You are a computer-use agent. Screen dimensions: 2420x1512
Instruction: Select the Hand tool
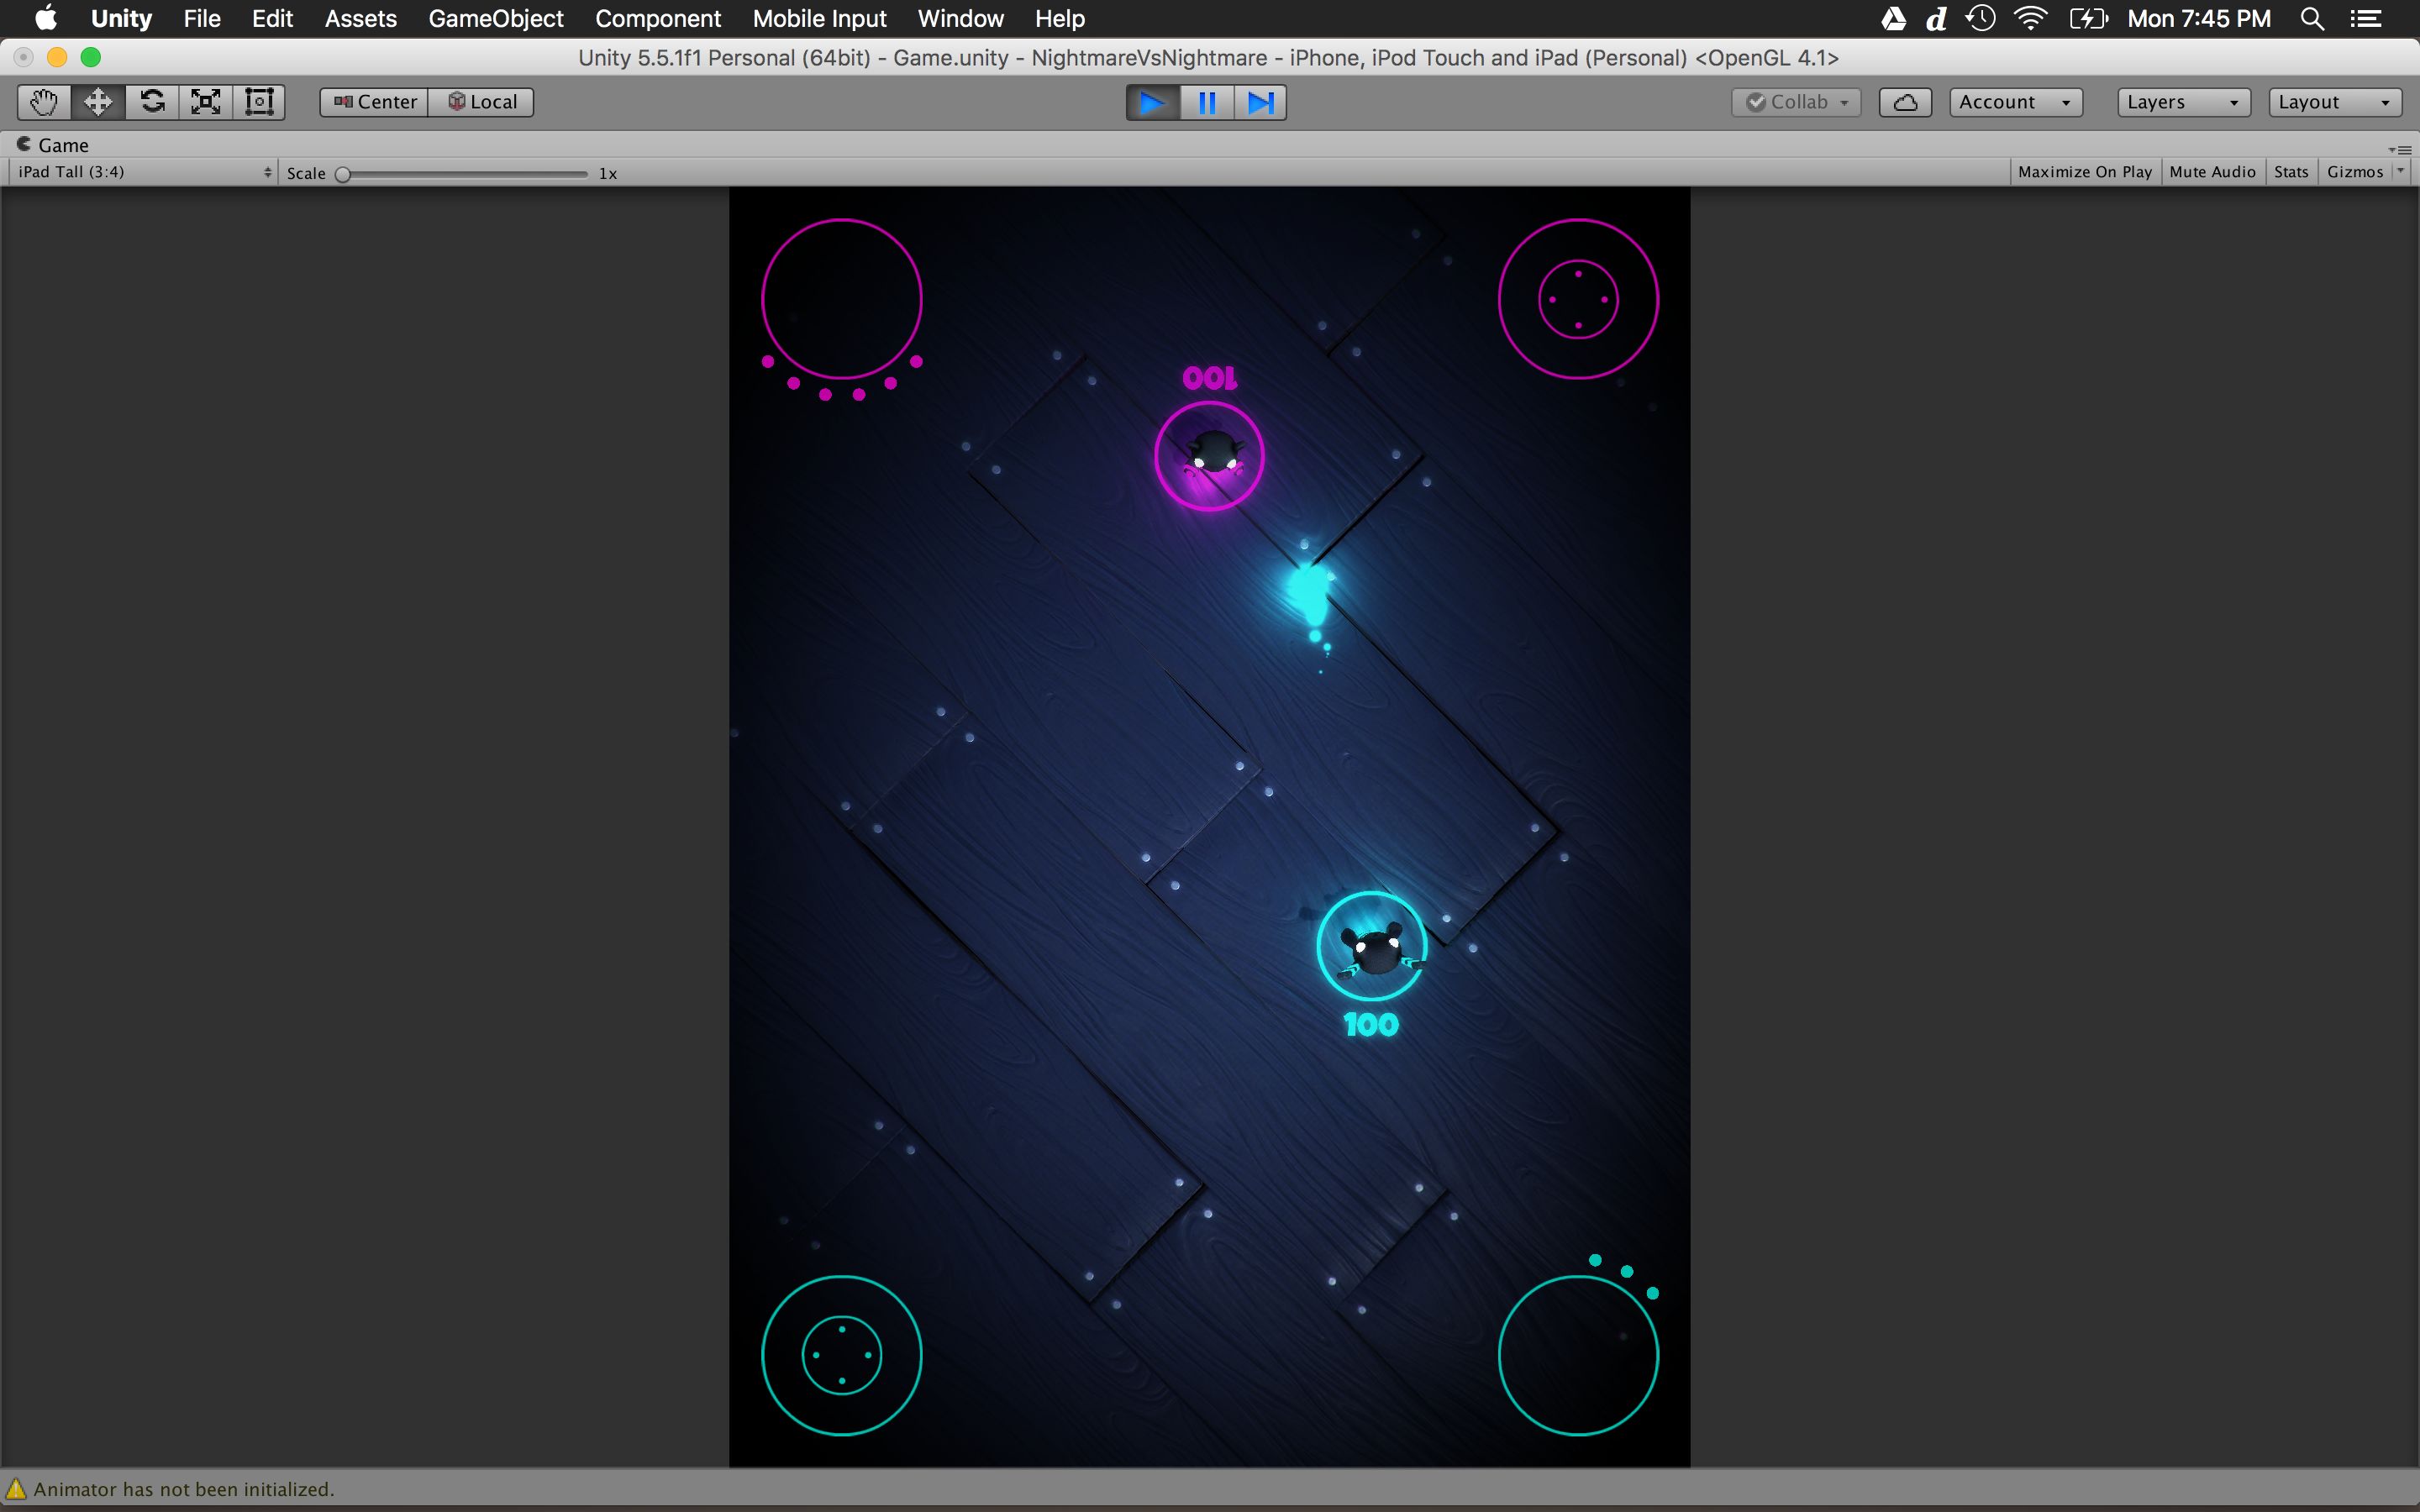[43, 102]
